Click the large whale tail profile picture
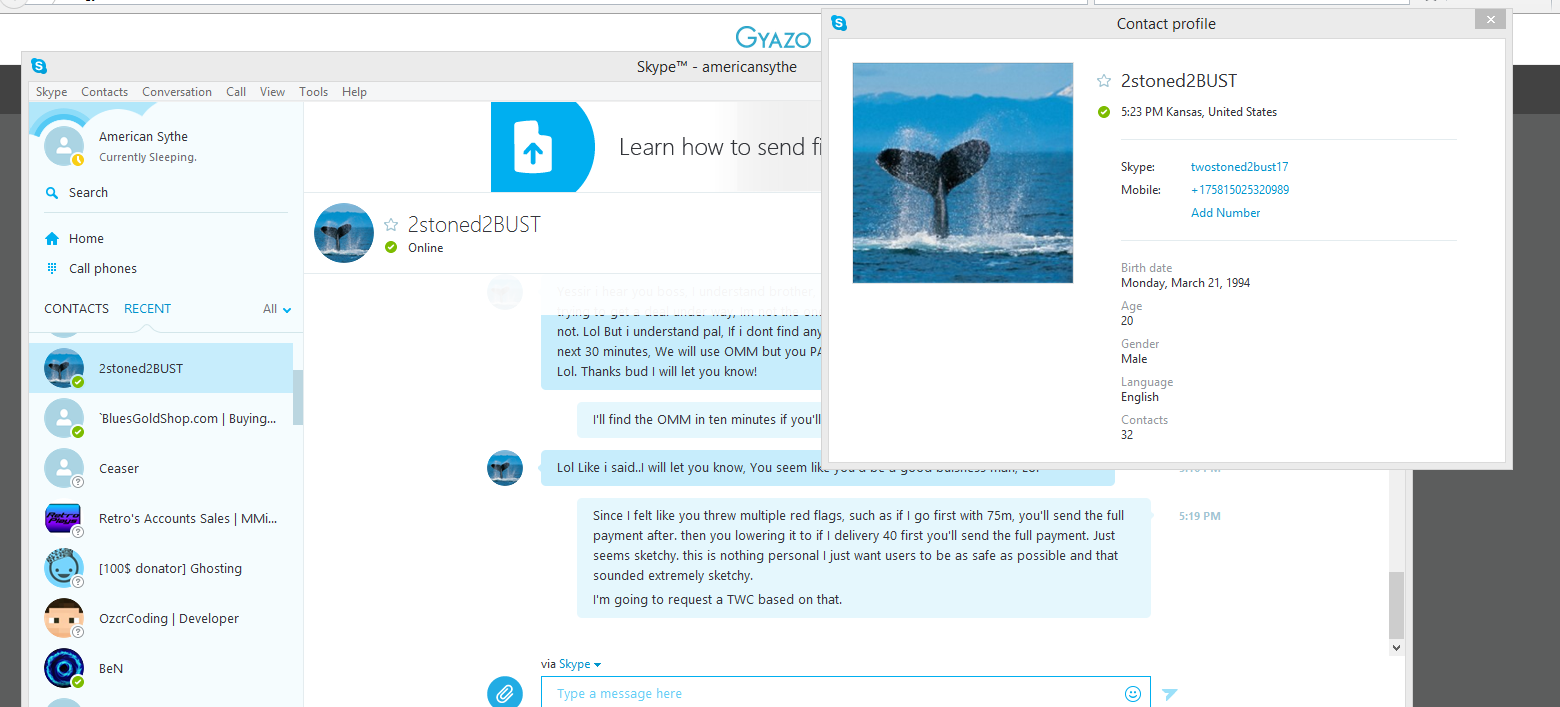 tap(963, 173)
